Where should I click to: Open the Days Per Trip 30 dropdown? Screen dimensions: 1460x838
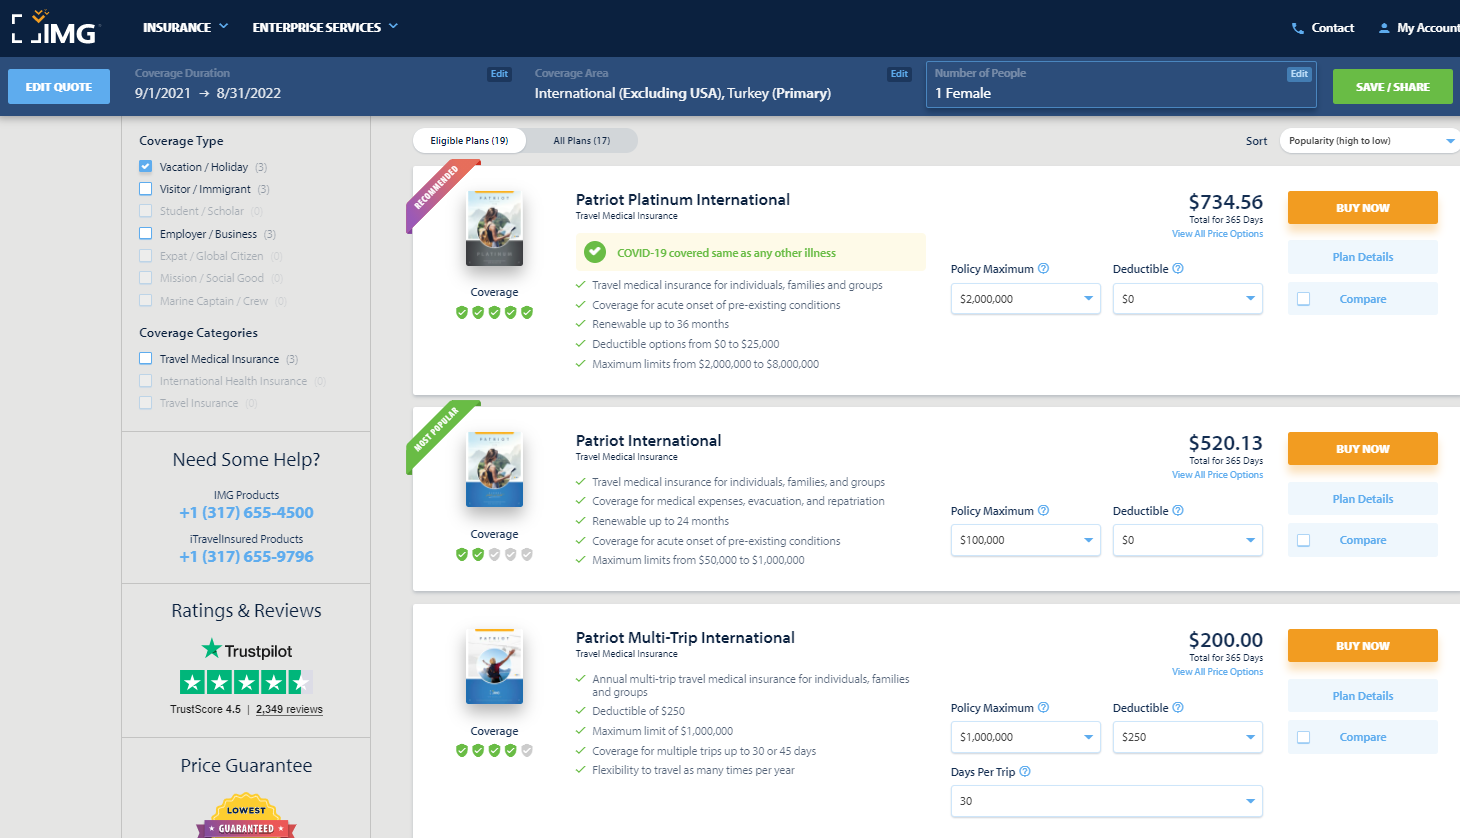pyautogui.click(x=1106, y=801)
